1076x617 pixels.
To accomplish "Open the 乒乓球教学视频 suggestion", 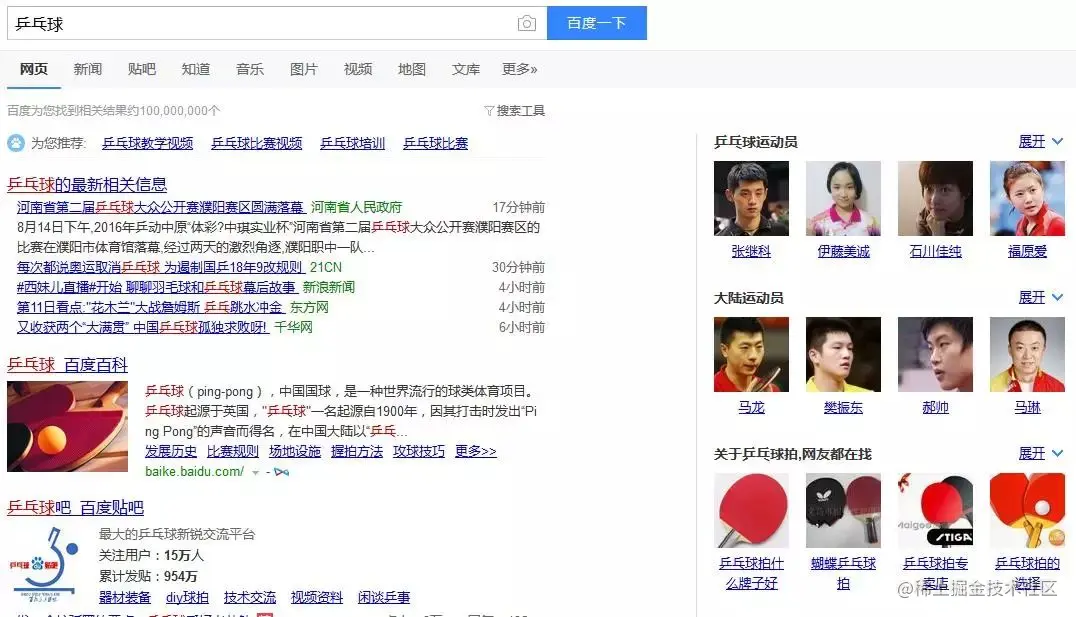I will point(148,143).
